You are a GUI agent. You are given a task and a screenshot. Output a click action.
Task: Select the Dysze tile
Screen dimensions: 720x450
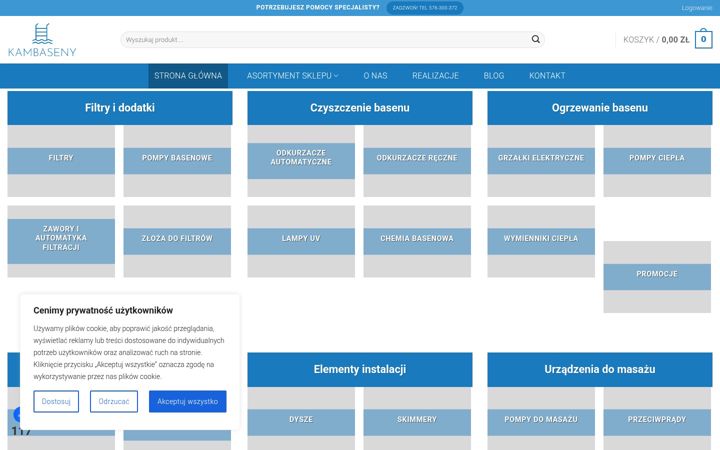click(x=301, y=419)
